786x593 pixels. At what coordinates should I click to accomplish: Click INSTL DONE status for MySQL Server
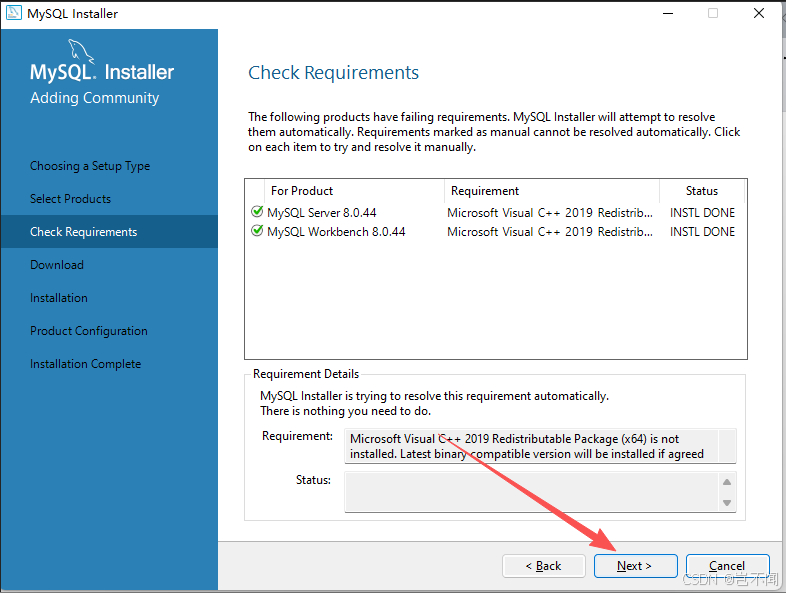tap(702, 213)
